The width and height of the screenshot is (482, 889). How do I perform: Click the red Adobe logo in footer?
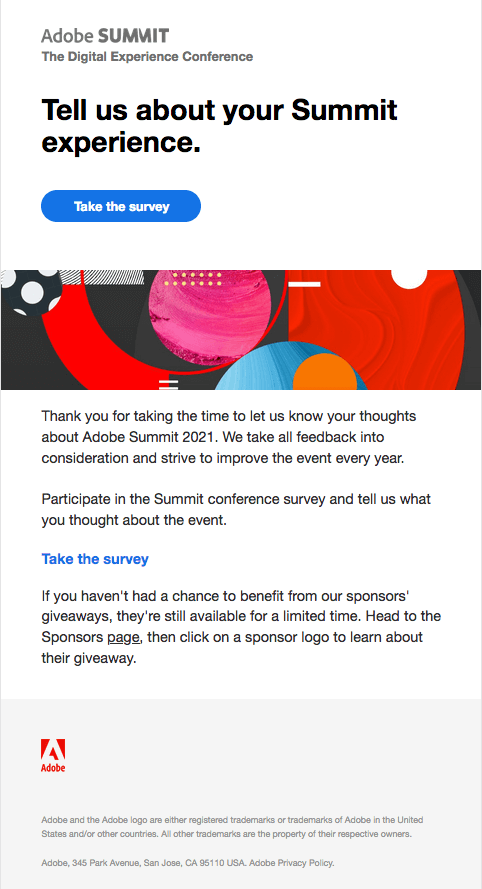pyautogui.click(x=53, y=755)
